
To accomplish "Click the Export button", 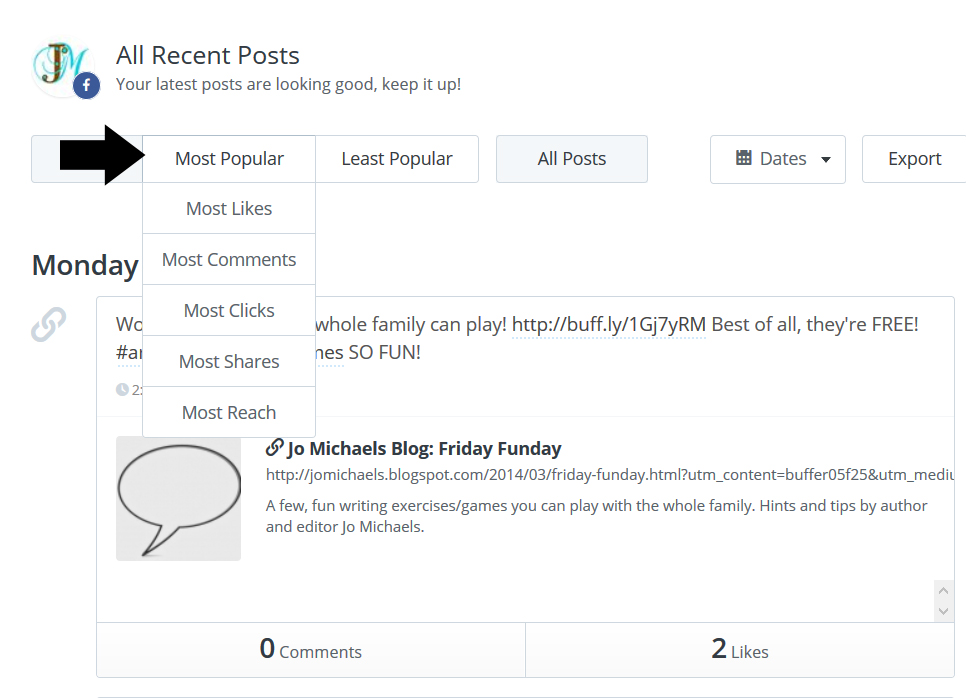I will [x=914, y=159].
